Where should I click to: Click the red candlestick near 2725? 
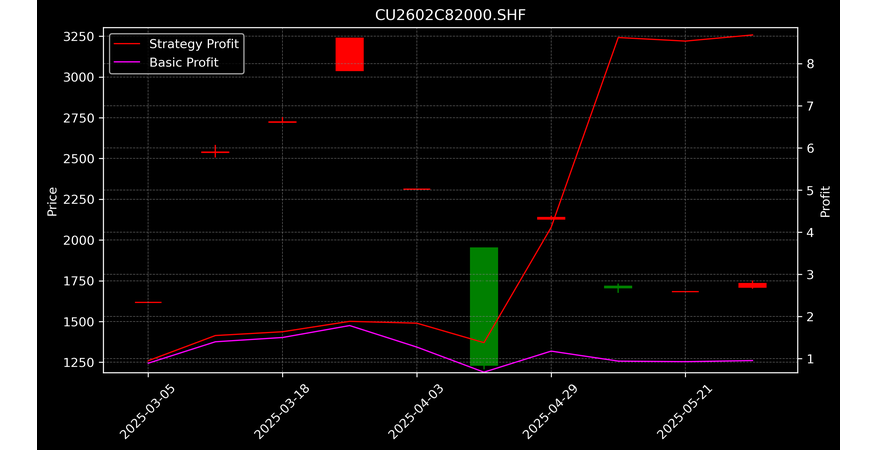282,121
